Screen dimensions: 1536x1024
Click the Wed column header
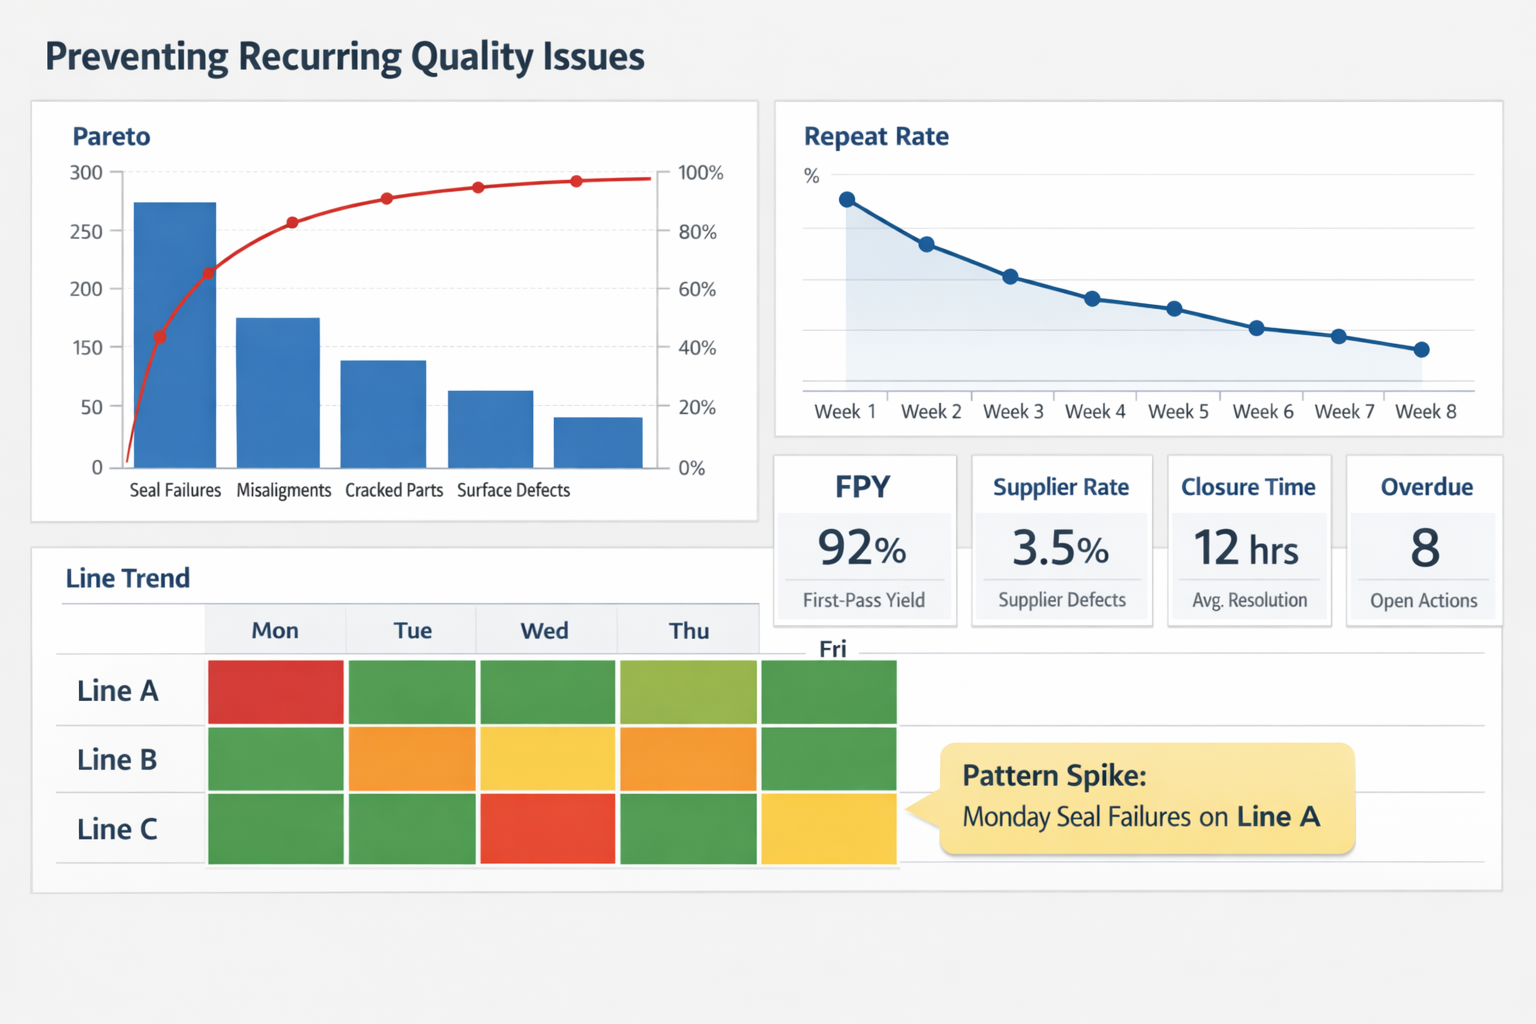(544, 630)
